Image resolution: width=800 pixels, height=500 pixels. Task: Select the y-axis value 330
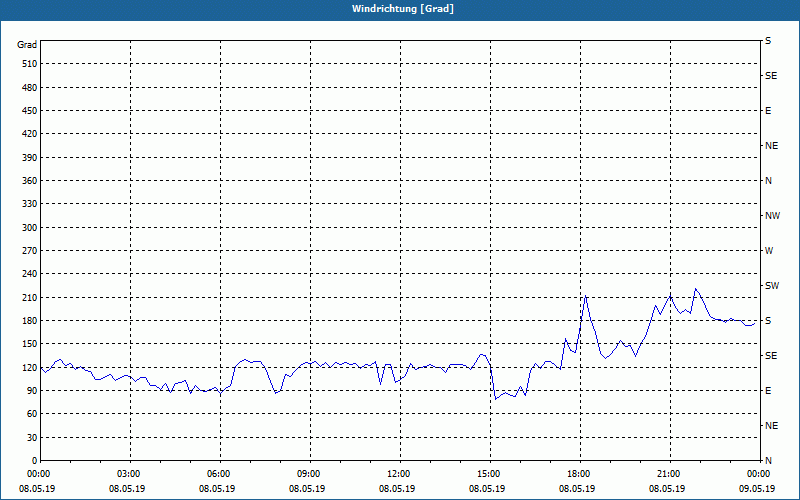[30, 204]
